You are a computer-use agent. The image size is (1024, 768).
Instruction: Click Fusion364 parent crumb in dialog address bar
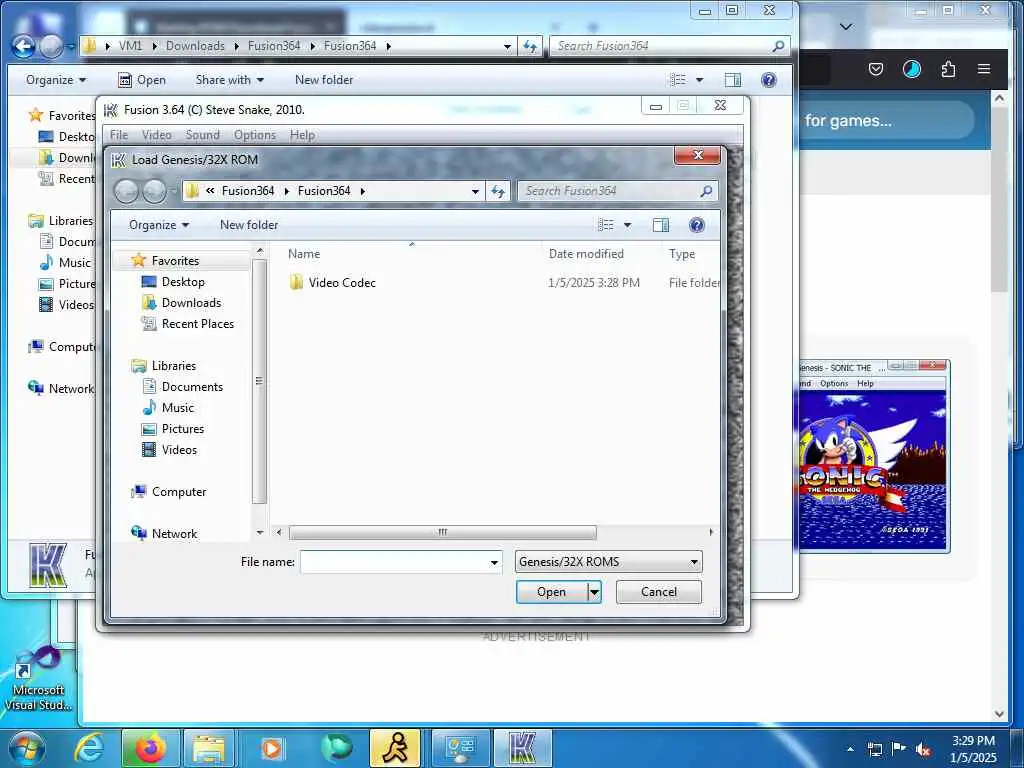click(x=248, y=191)
